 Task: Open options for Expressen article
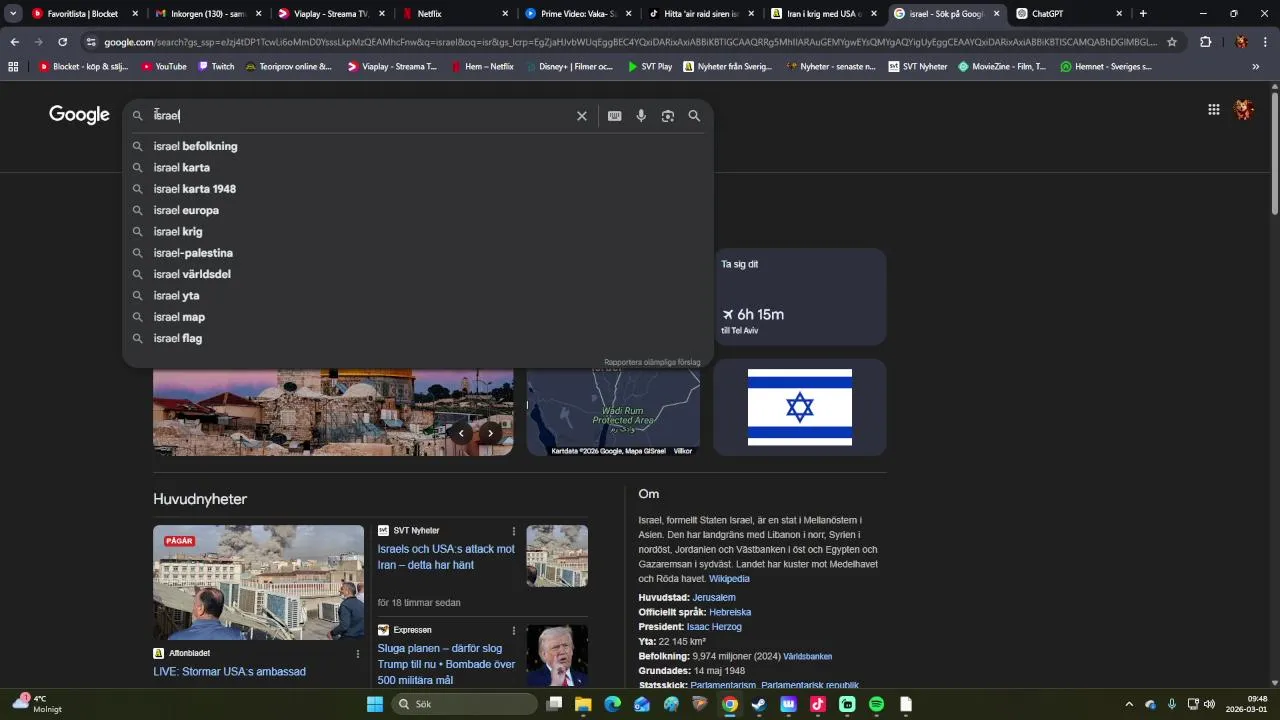(514, 630)
